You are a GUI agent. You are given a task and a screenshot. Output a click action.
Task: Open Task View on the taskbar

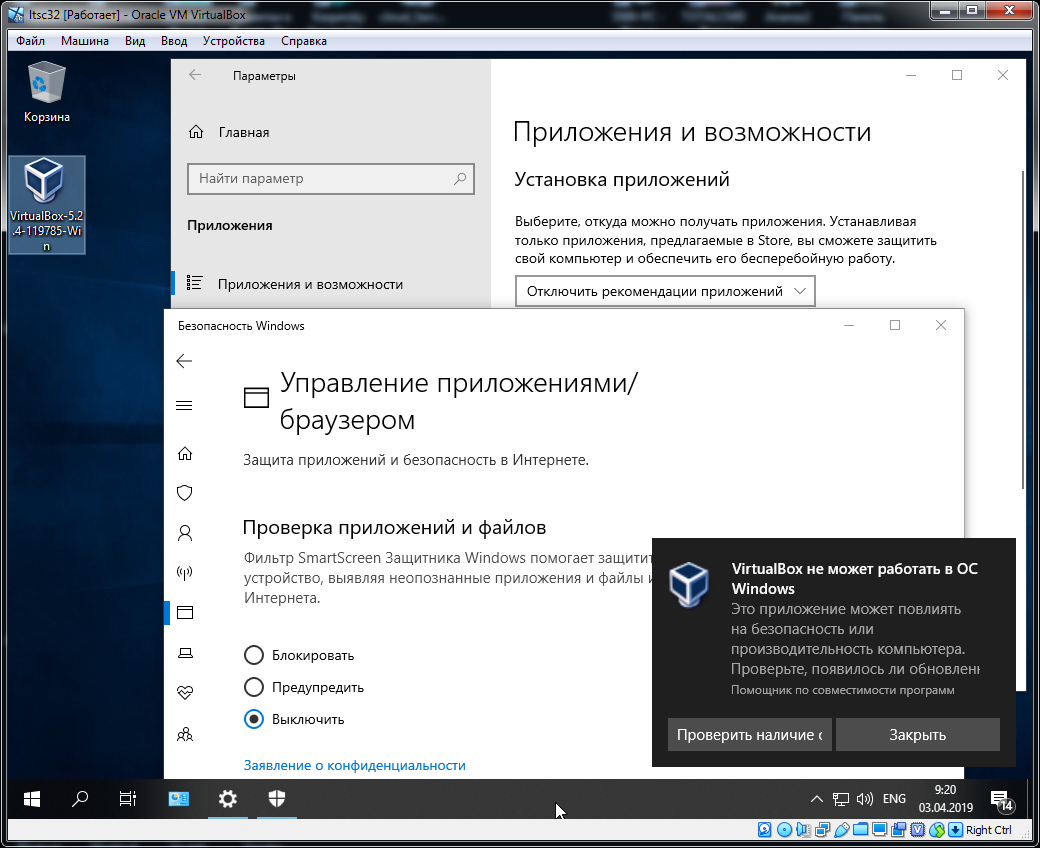pyautogui.click(x=128, y=799)
